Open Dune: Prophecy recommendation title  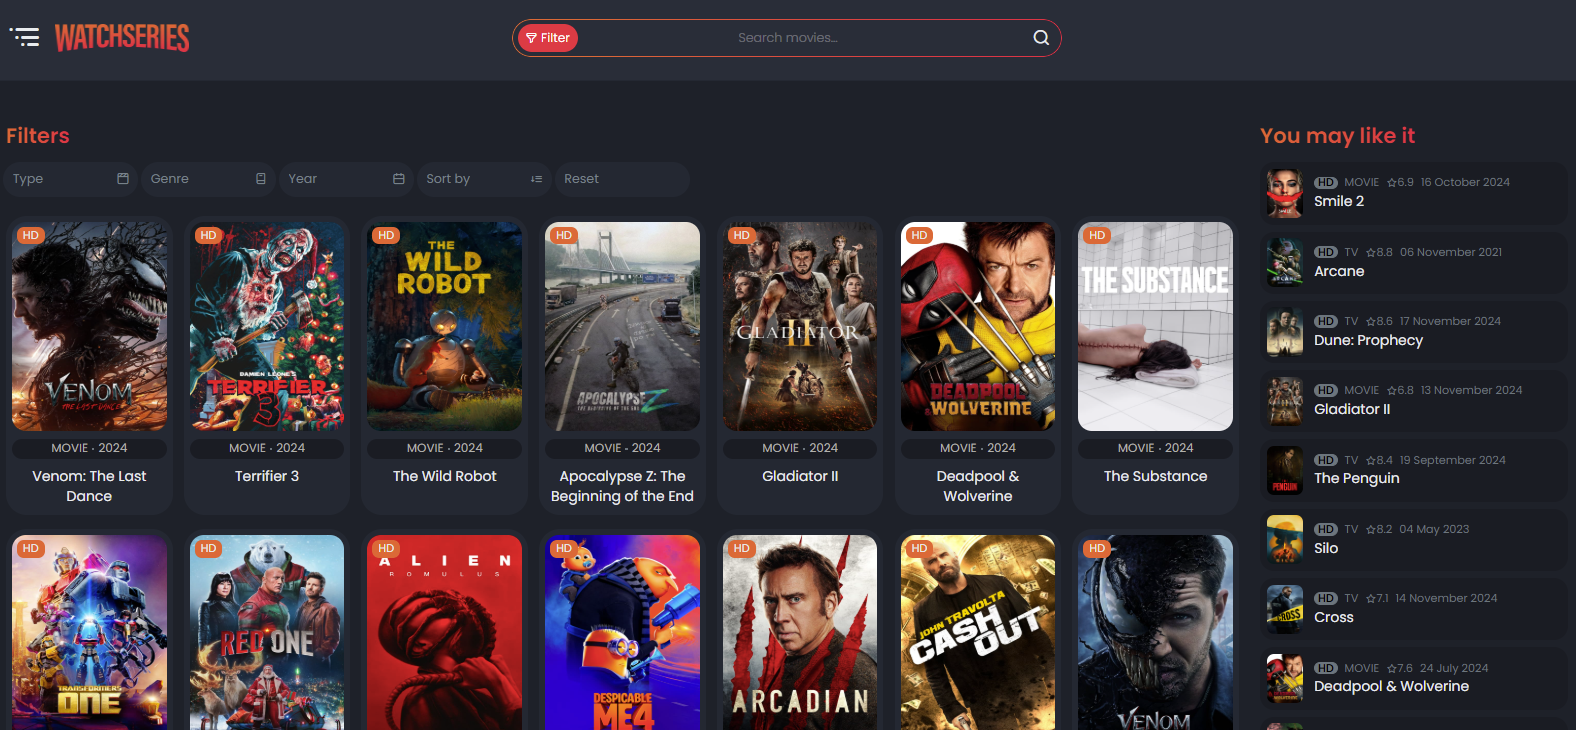click(1368, 340)
